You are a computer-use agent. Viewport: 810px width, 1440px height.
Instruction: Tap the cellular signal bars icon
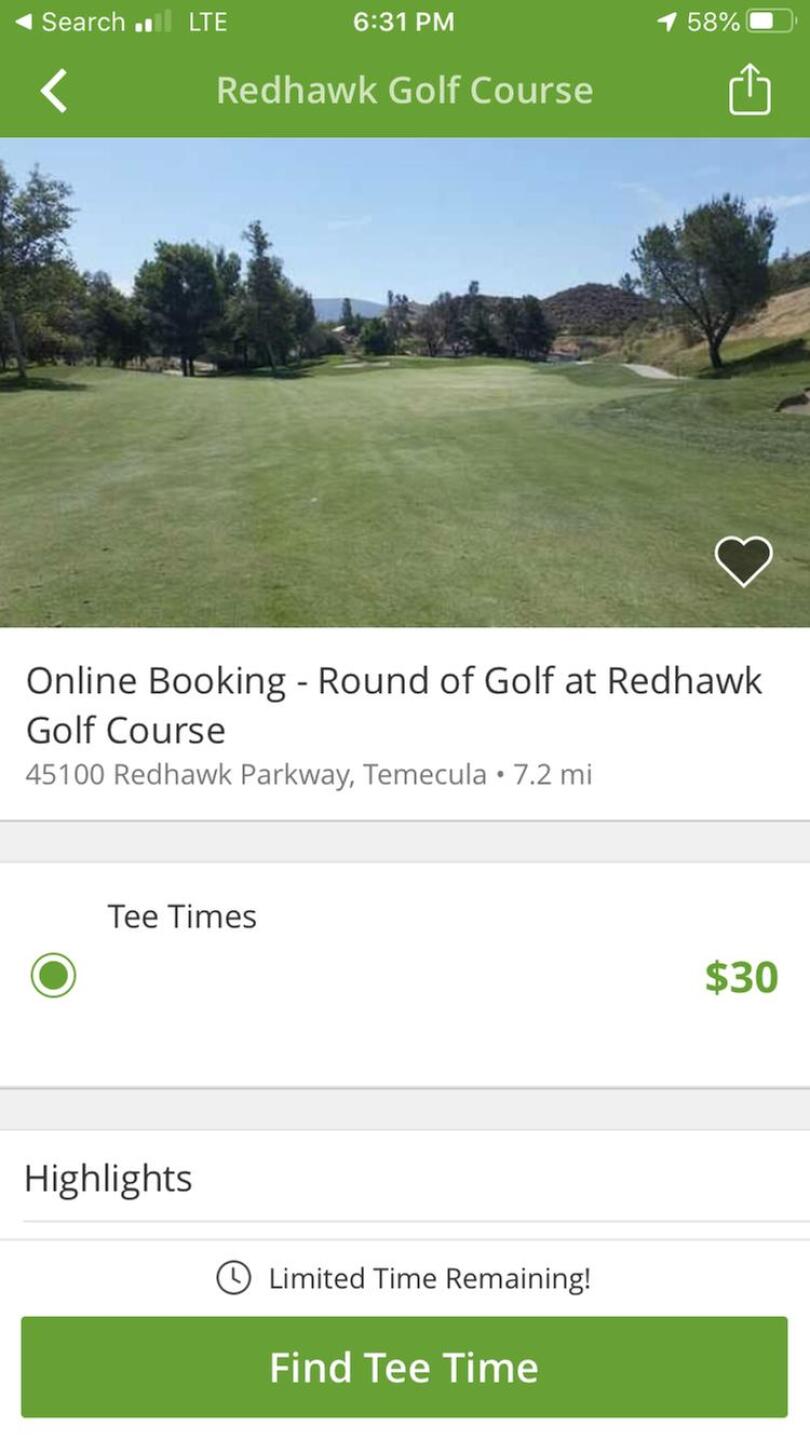tap(152, 22)
